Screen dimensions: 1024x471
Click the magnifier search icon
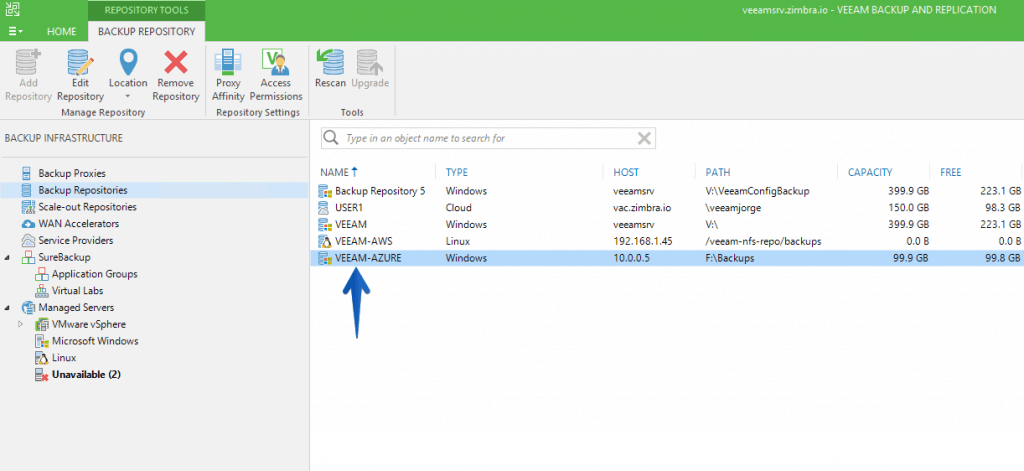[x=332, y=138]
